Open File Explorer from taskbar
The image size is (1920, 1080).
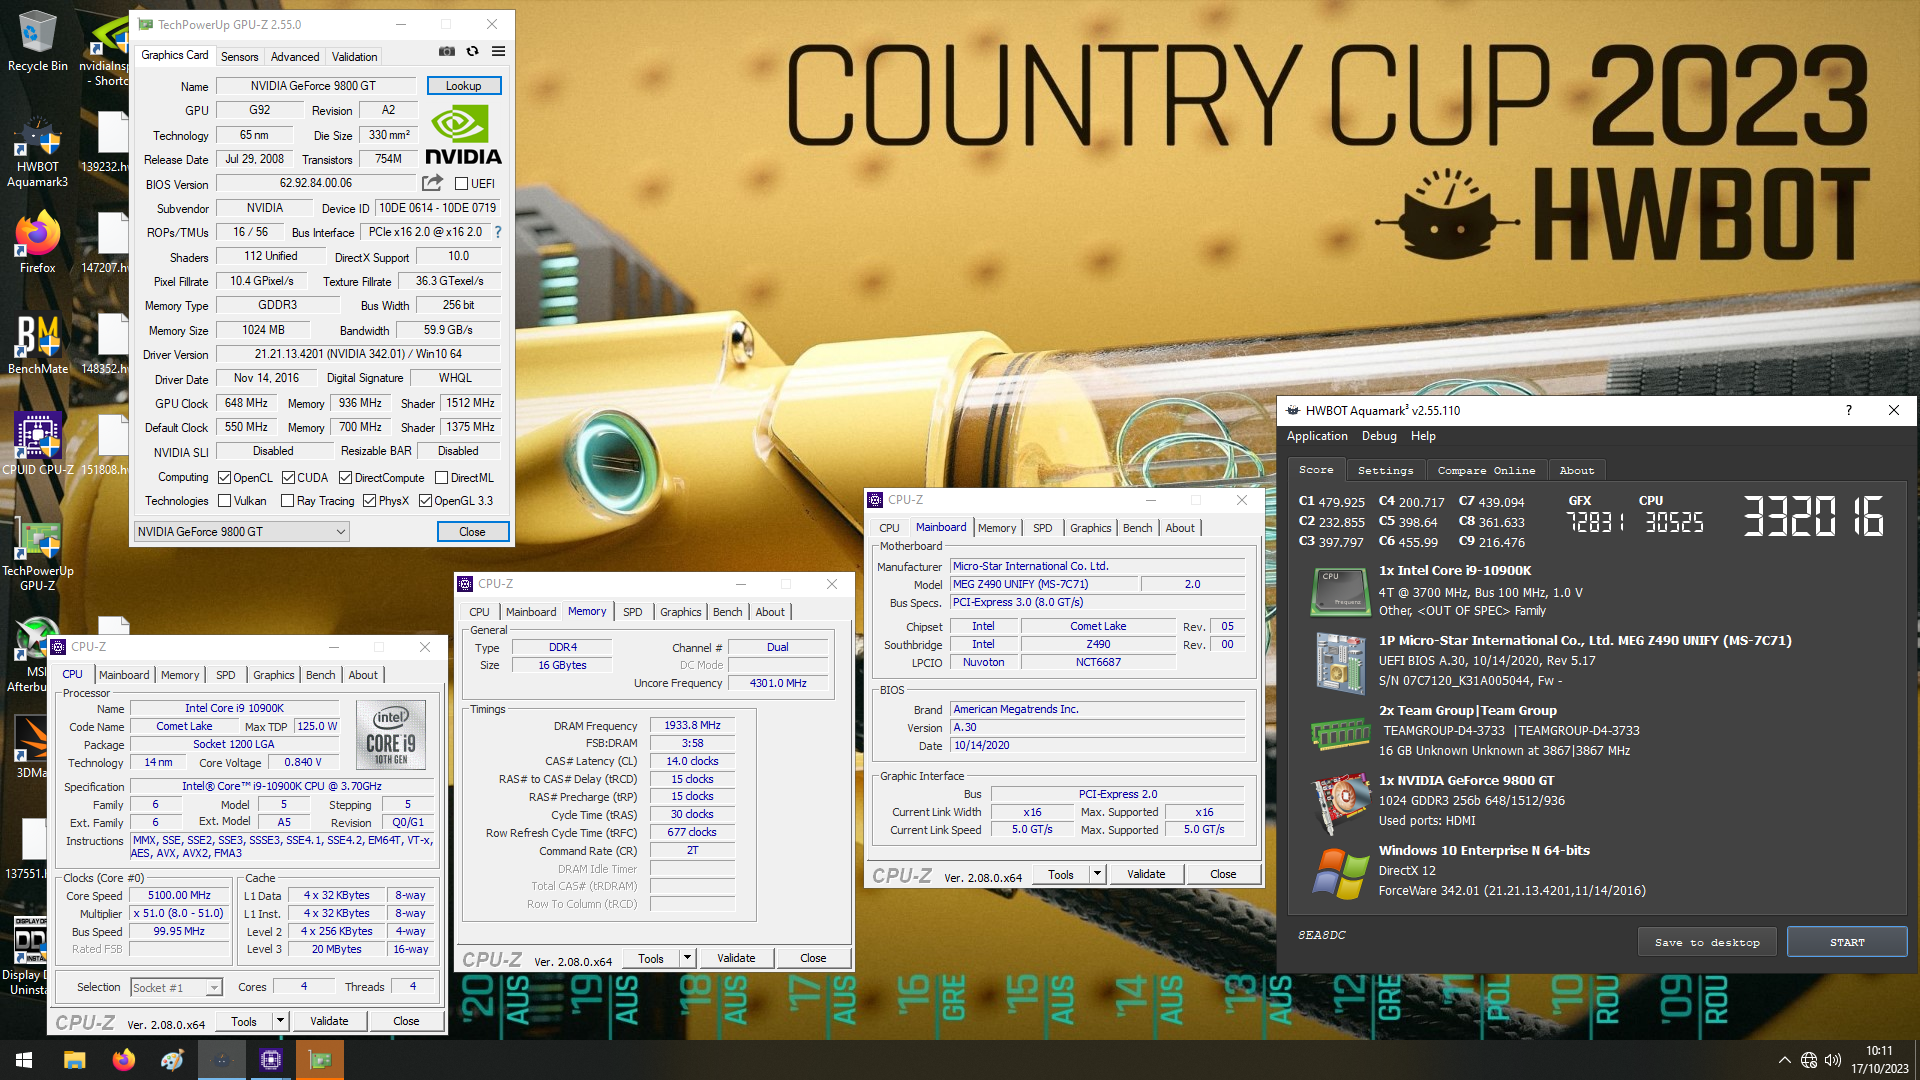[x=74, y=1060]
